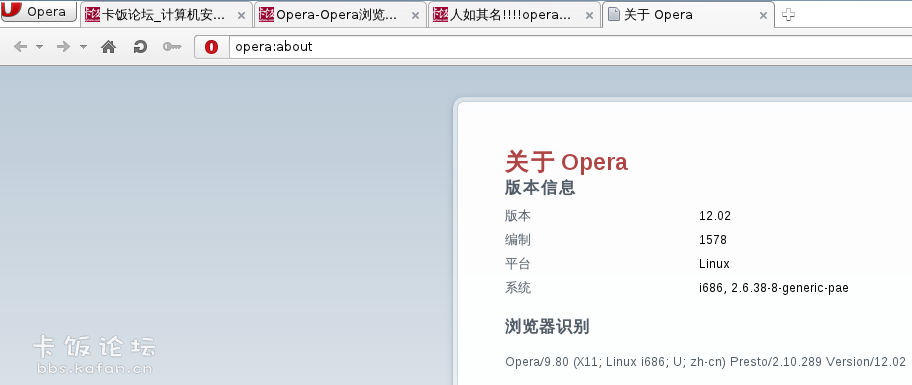Click the 系统 row label
This screenshot has height=385, width=912.
pyautogui.click(x=518, y=288)
